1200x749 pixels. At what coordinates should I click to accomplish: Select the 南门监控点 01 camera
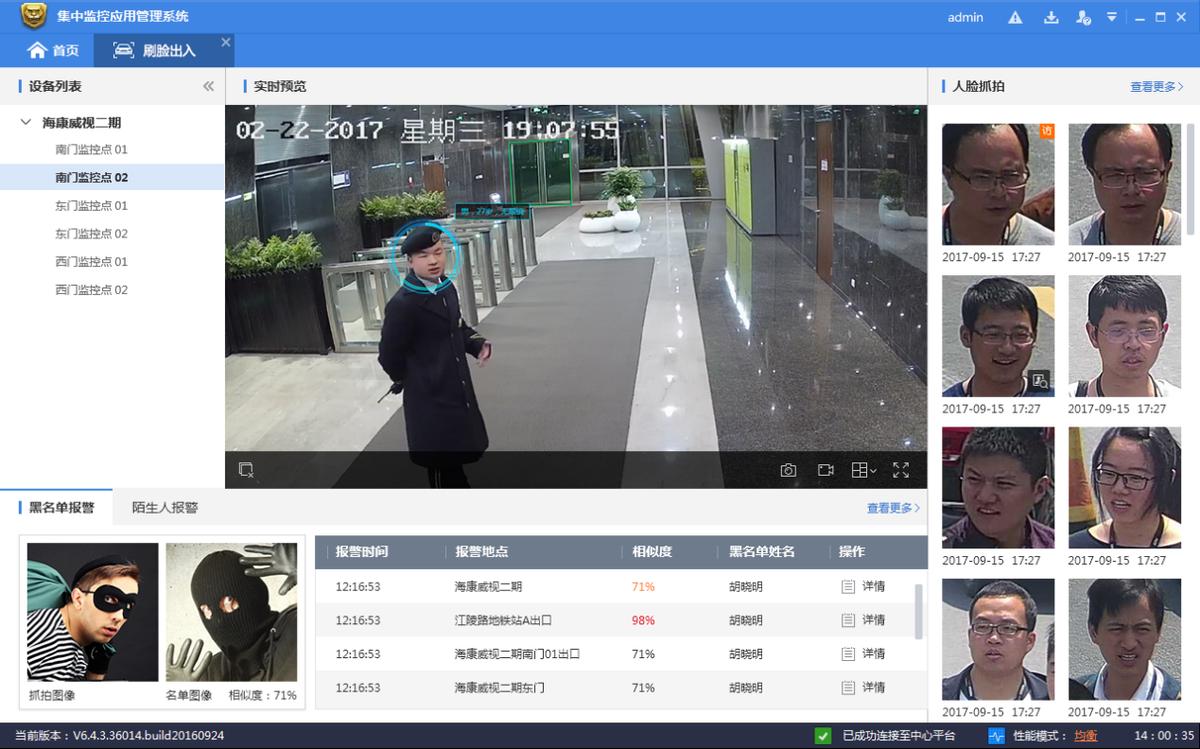pyautogui.click(x=90, y=149)
